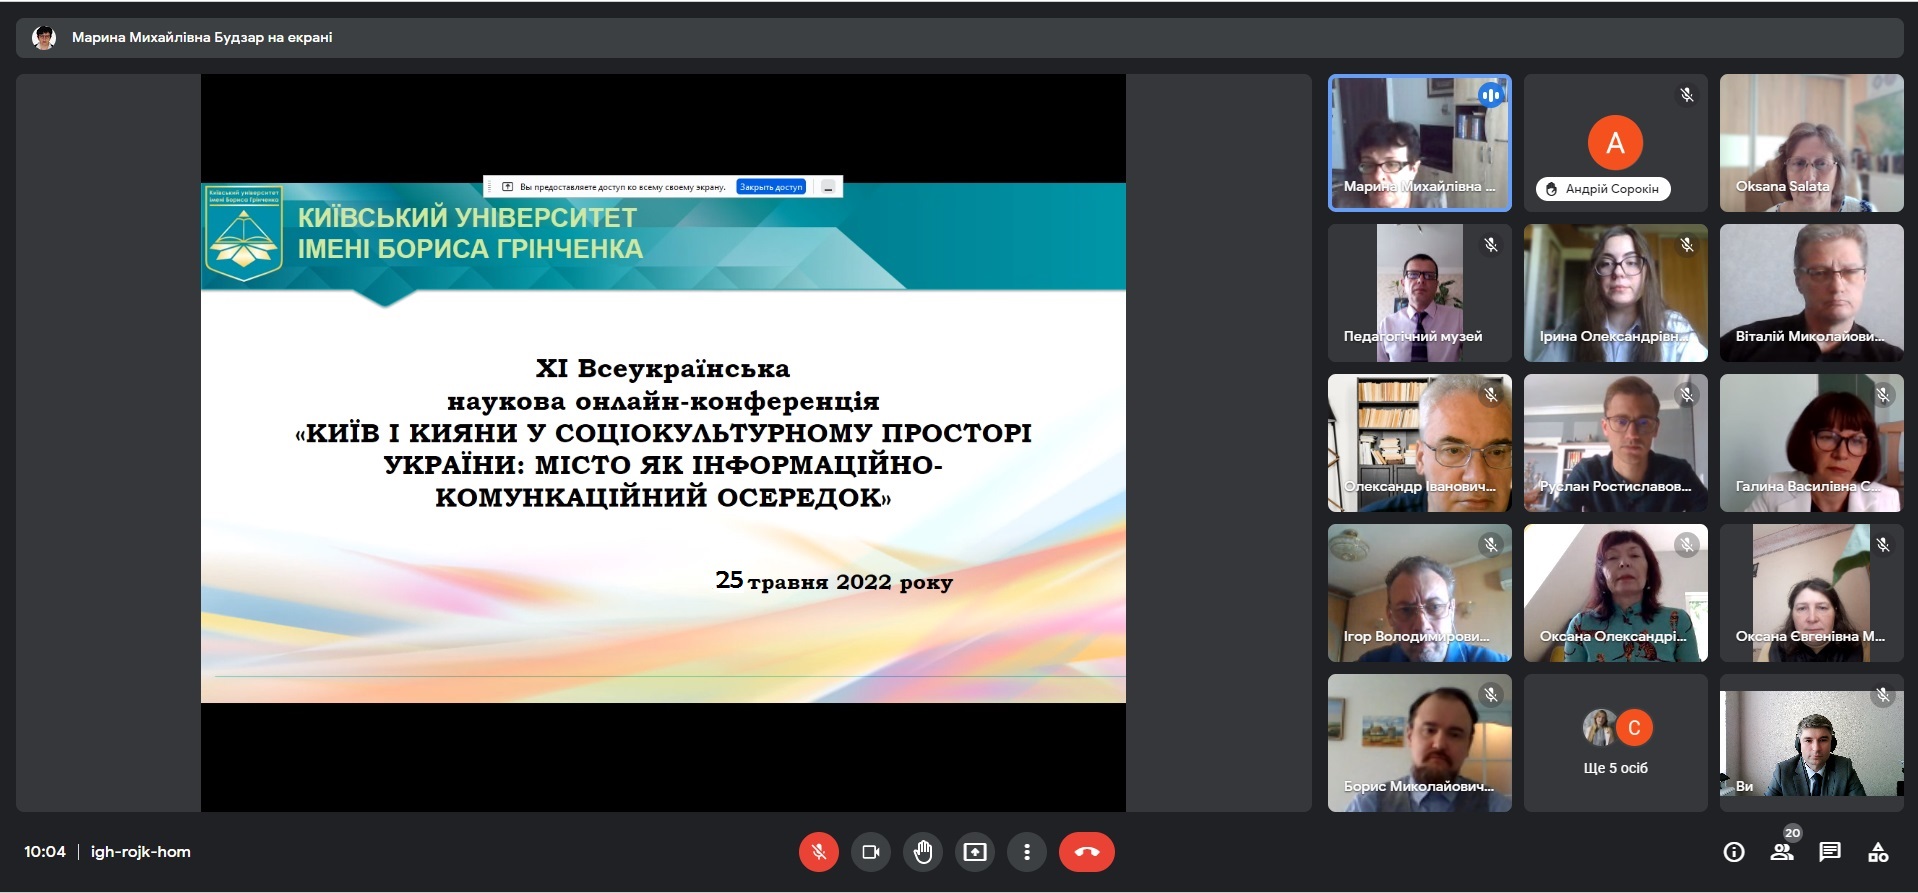Open the activities shapes icon
This screenshot has width=1918, height=893.
pos(1878,852)
